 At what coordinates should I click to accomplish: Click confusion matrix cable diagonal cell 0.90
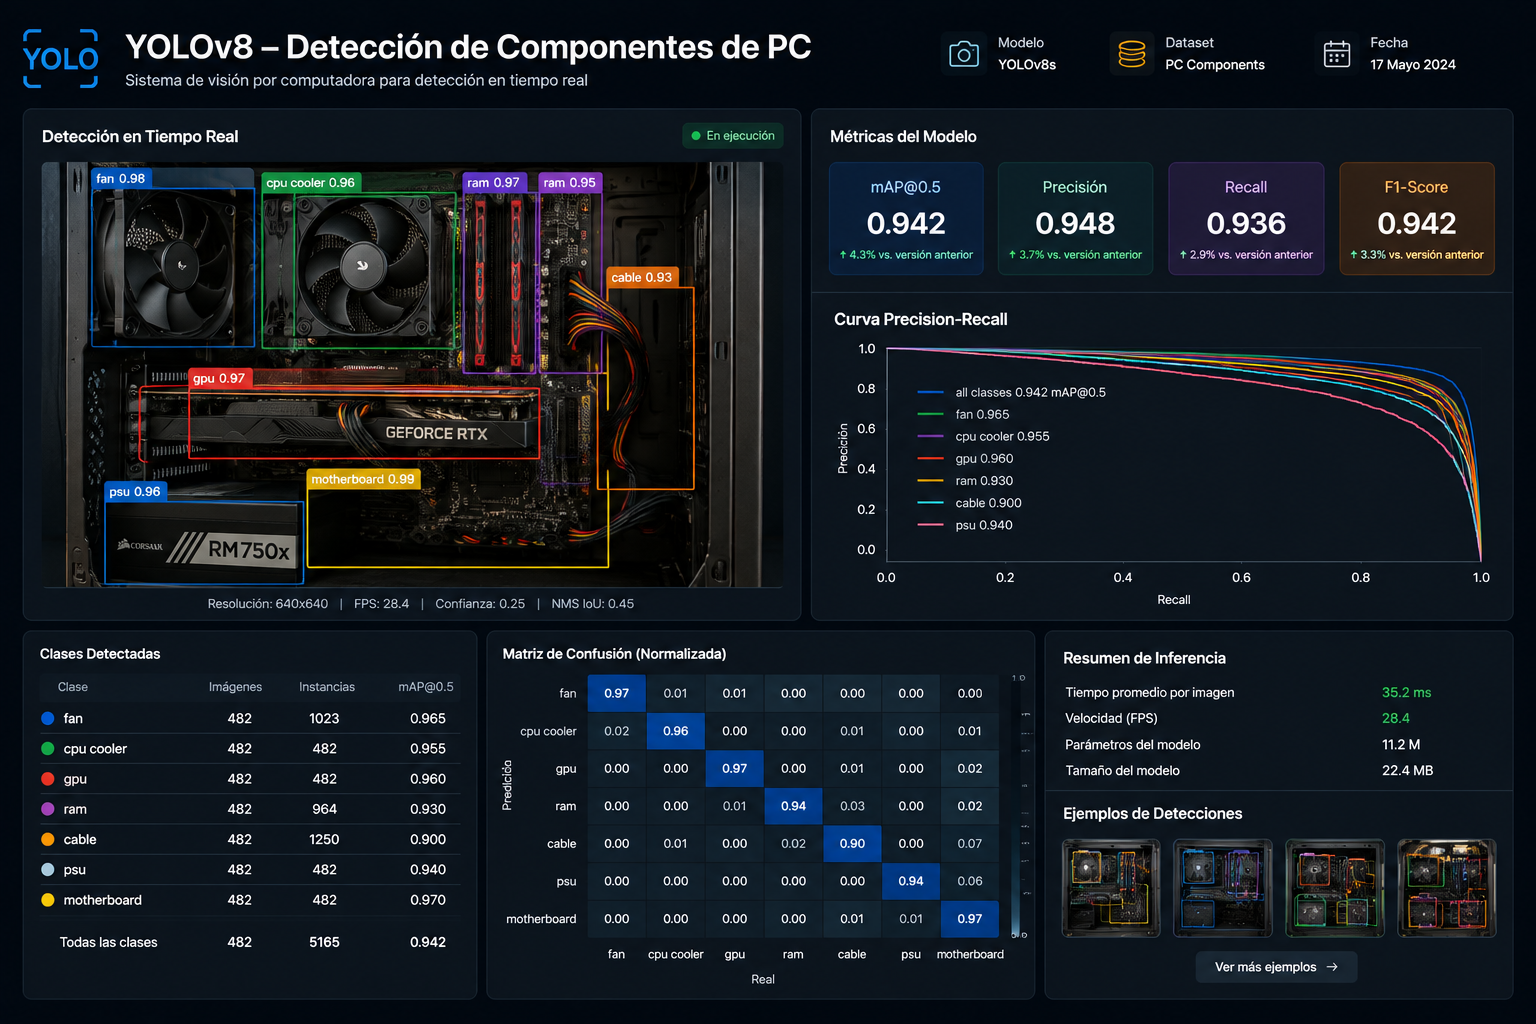tap(852, 844)
